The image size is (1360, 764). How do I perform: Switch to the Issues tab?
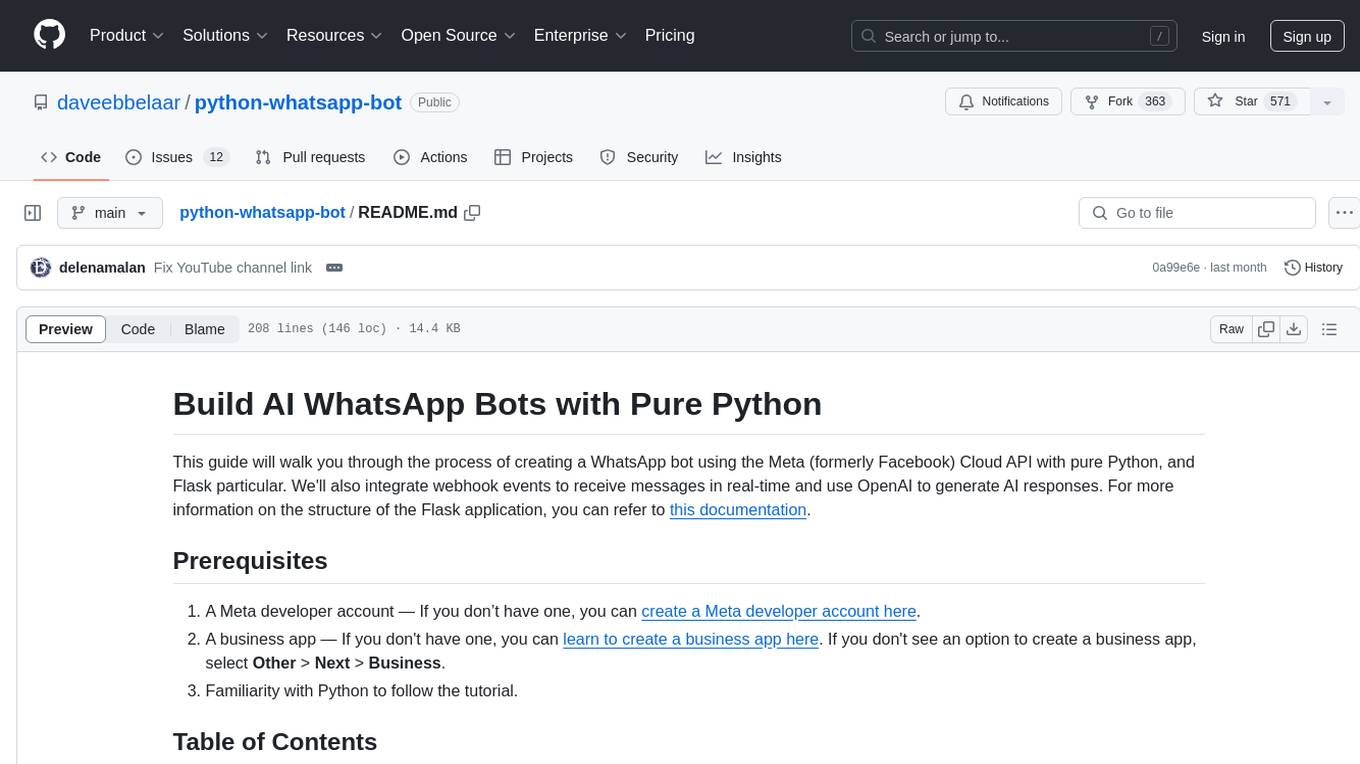(177, 157)
